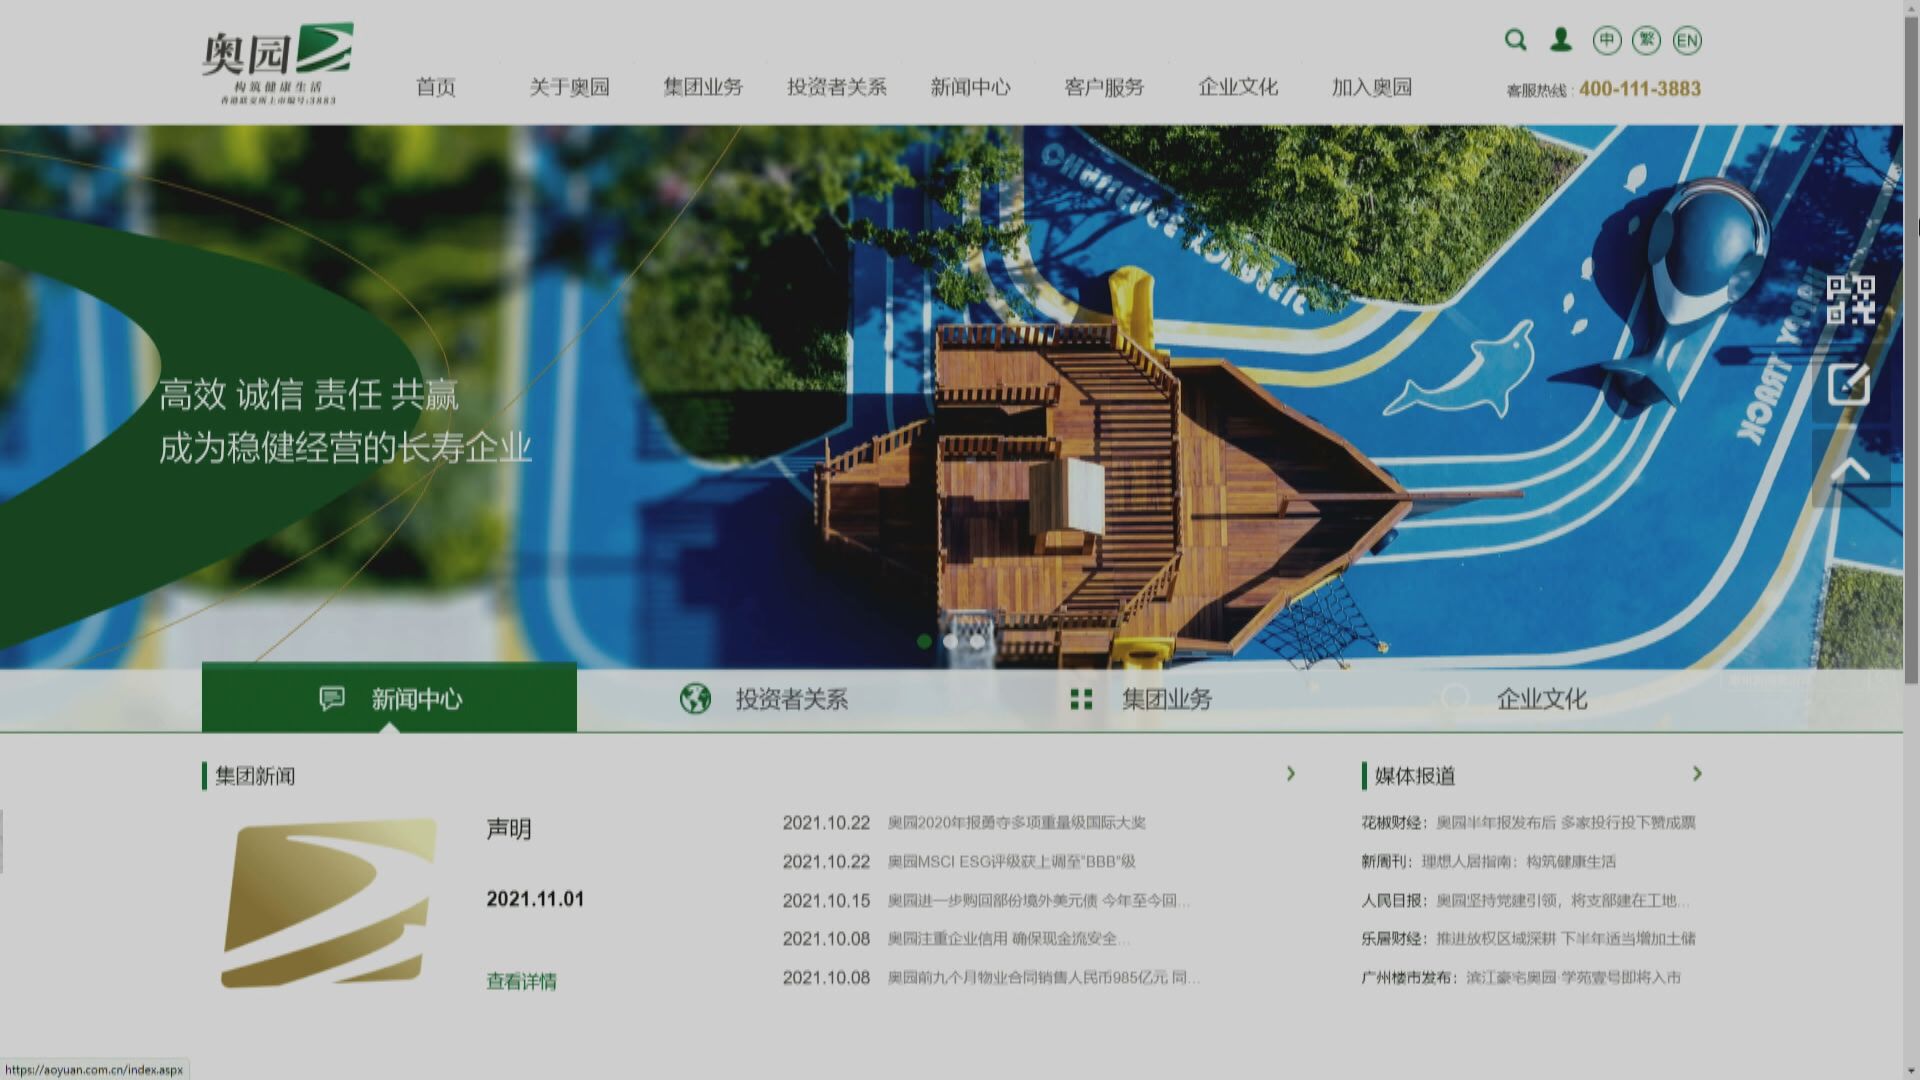
Task: Open the search magnifier icon
Action: click(1515, 40)
